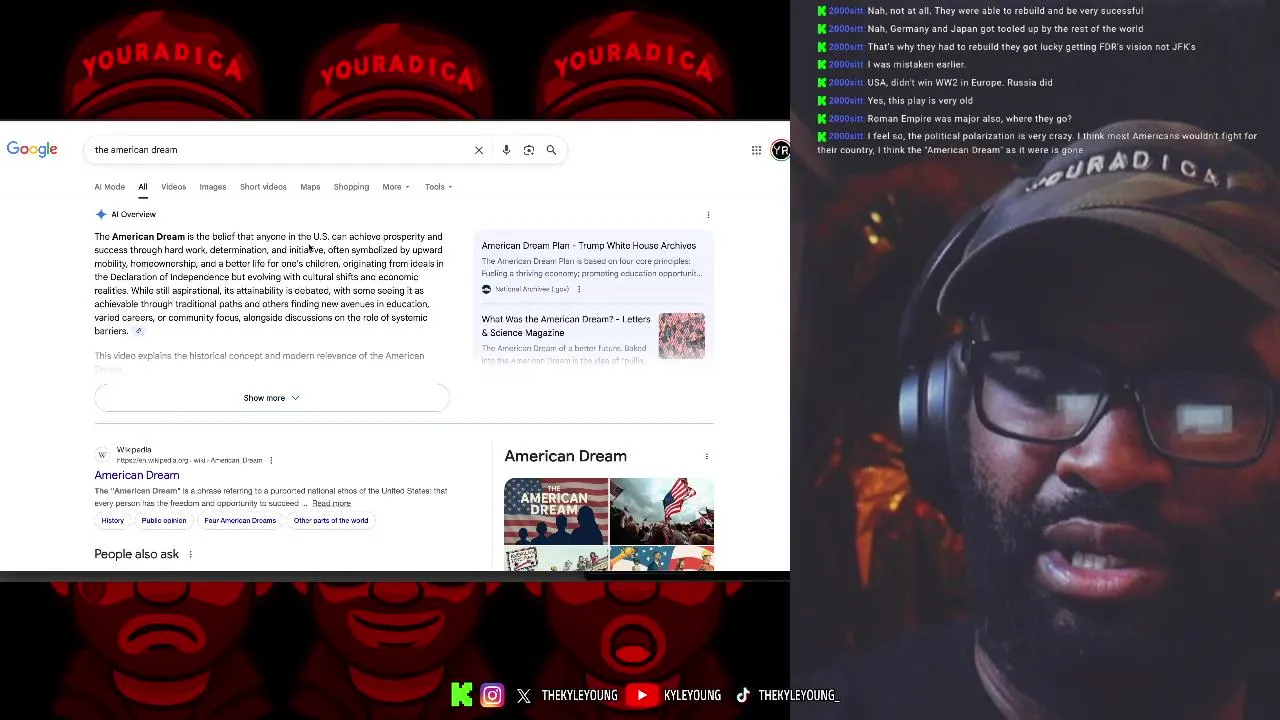
Task: Clear the search box with X icon
Action: 478,150
